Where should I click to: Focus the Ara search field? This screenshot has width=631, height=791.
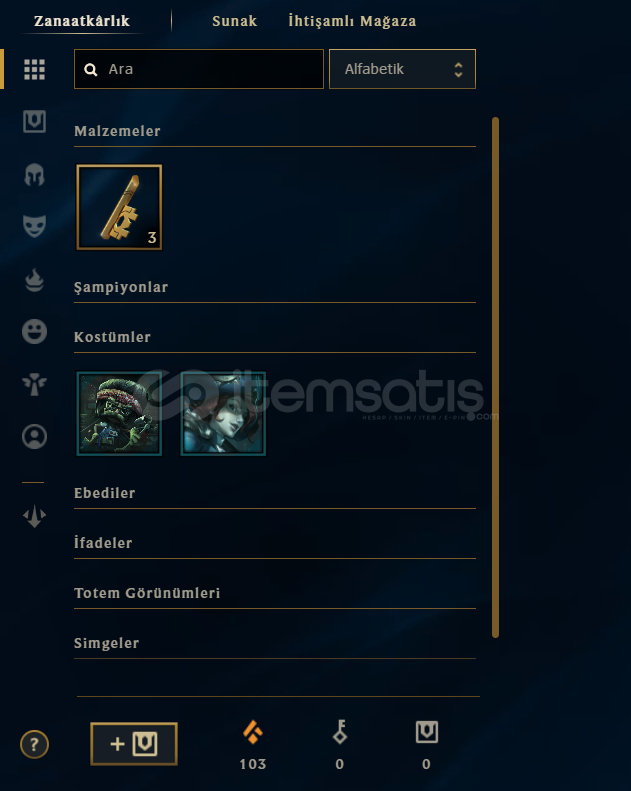[199, 69]
